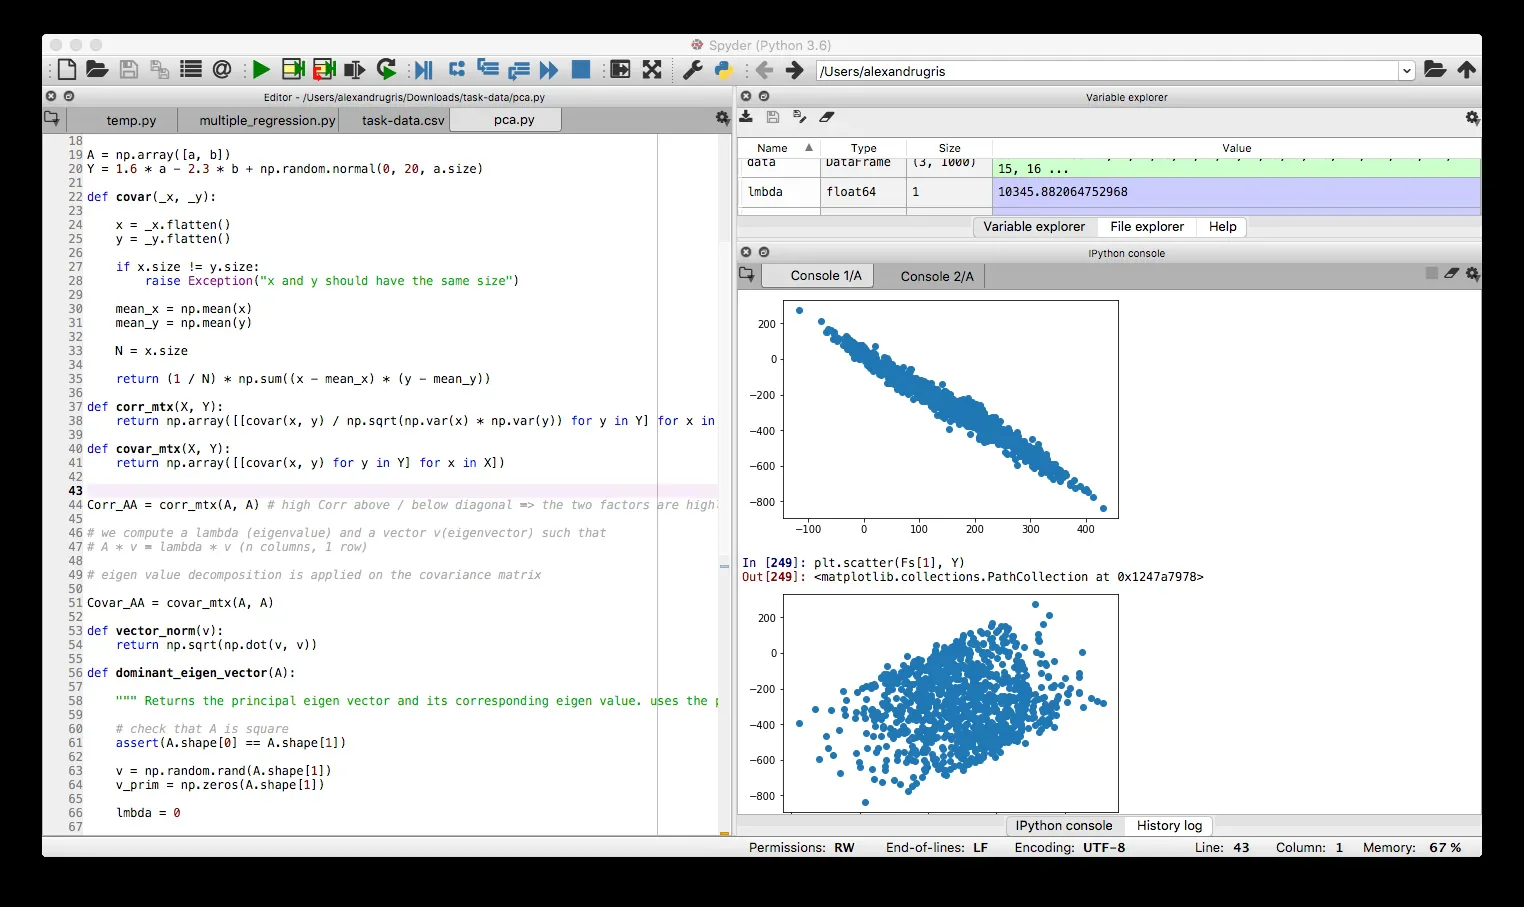This screenshot has width=1524, height=907.
Task: Toggle maximize current pane icon
Action: (620, 69)
